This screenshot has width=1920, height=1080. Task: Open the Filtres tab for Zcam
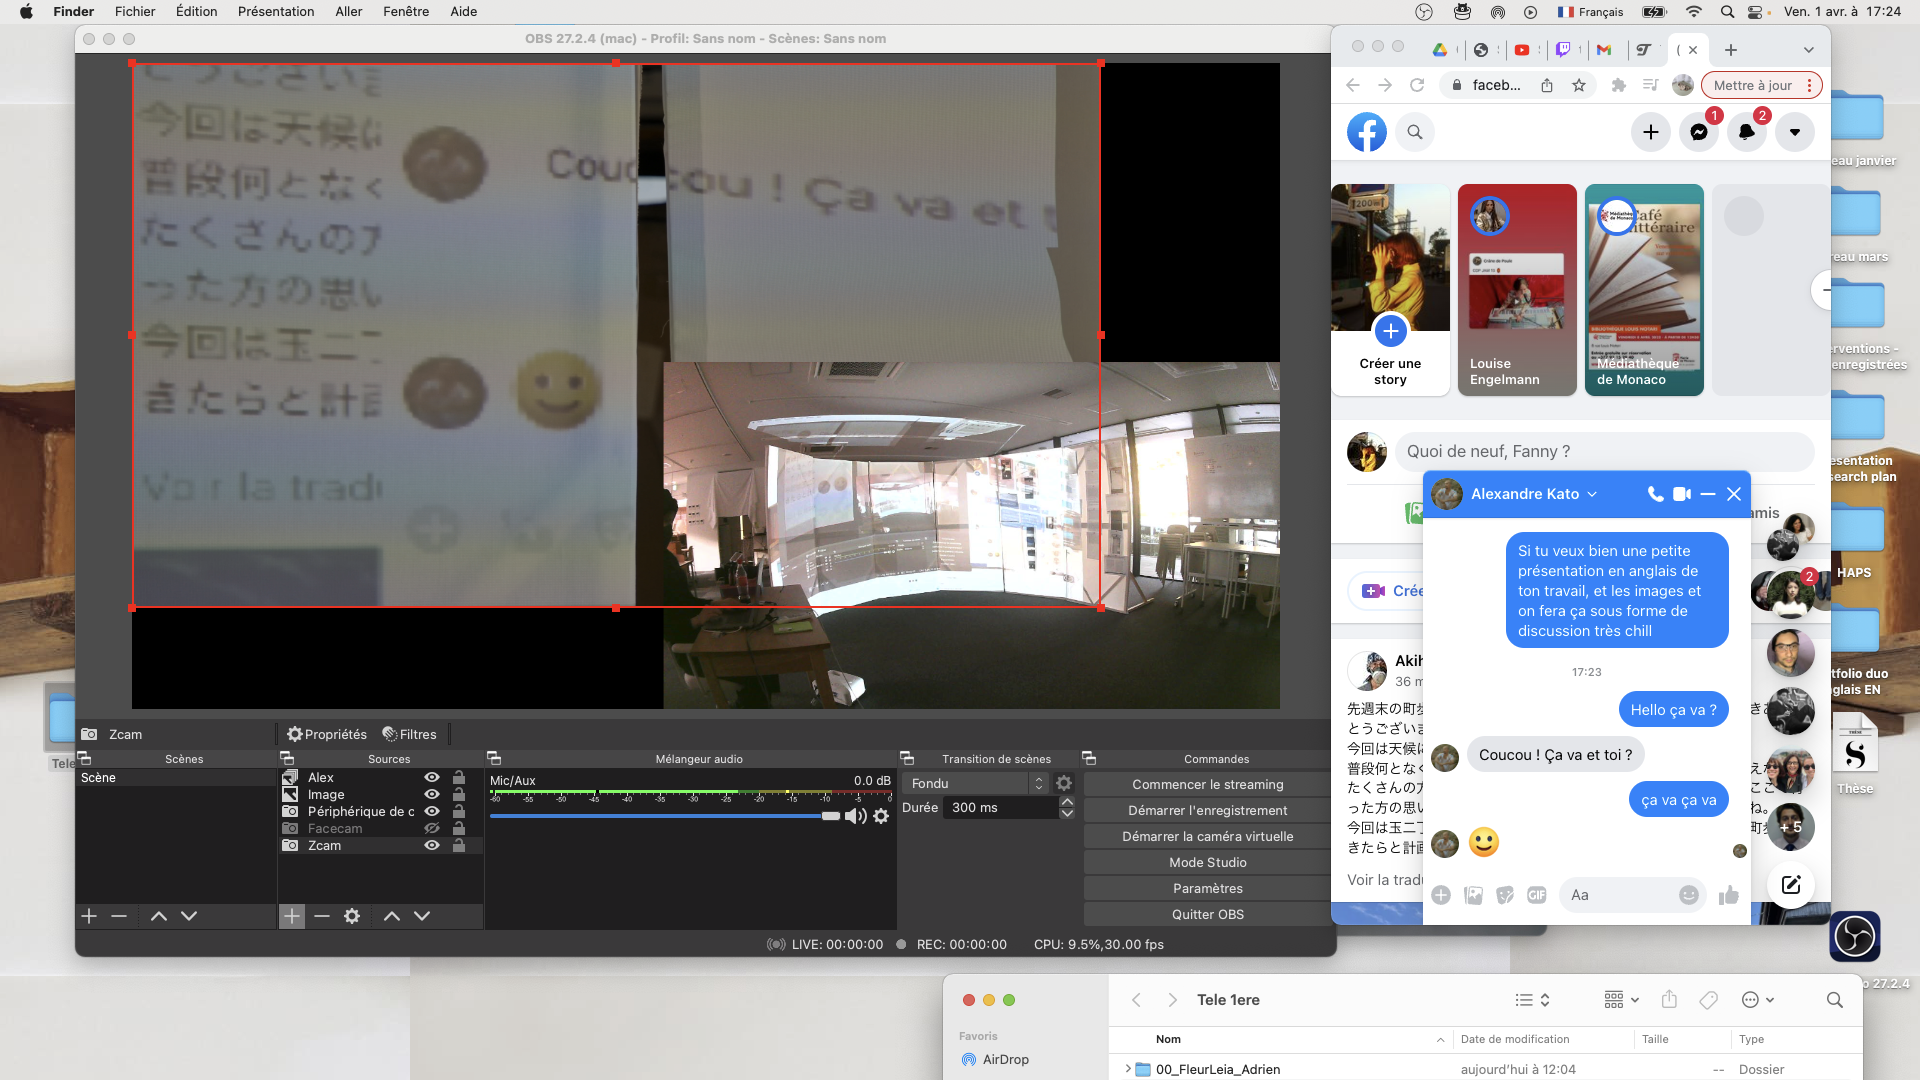click(409, 734)
